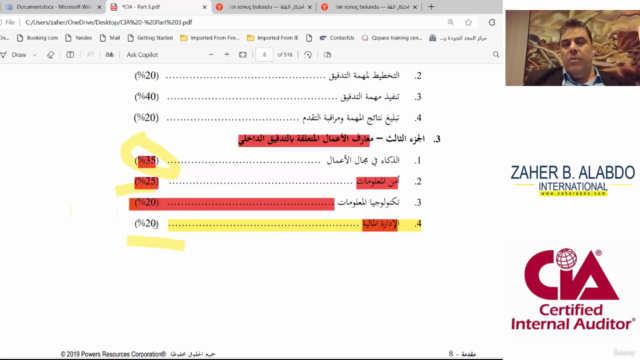Click the File label before the address

[10, 22]
